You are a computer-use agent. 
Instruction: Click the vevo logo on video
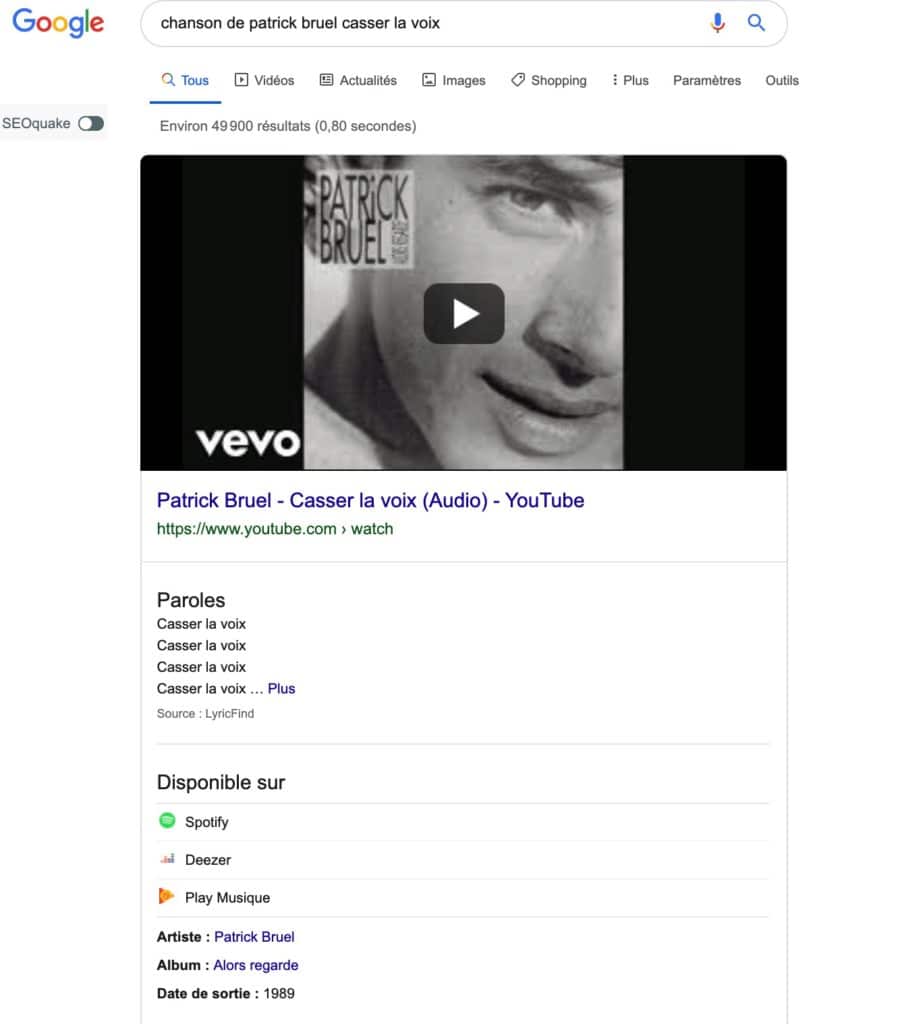coord(247,442)
